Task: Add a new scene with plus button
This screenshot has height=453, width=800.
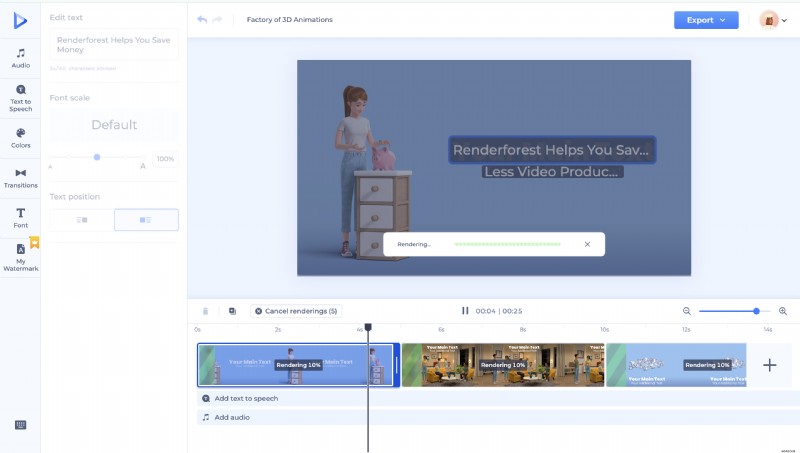Action: tap(769, 365)
